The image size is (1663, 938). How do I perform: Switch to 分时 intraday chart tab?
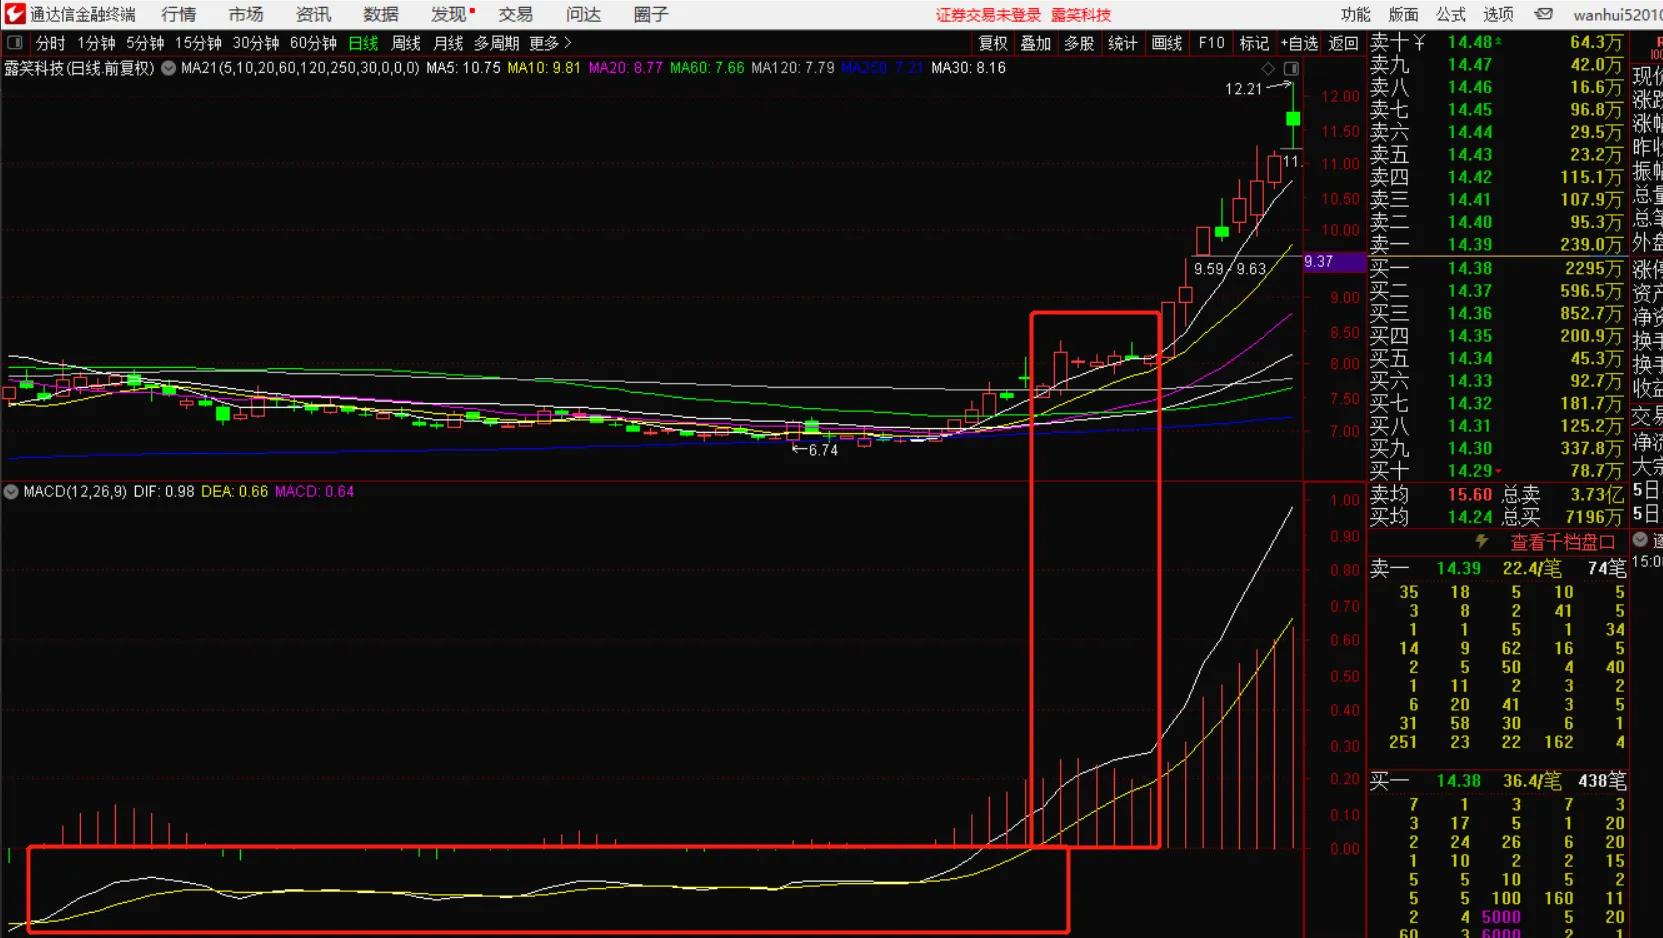pos(50,43)
